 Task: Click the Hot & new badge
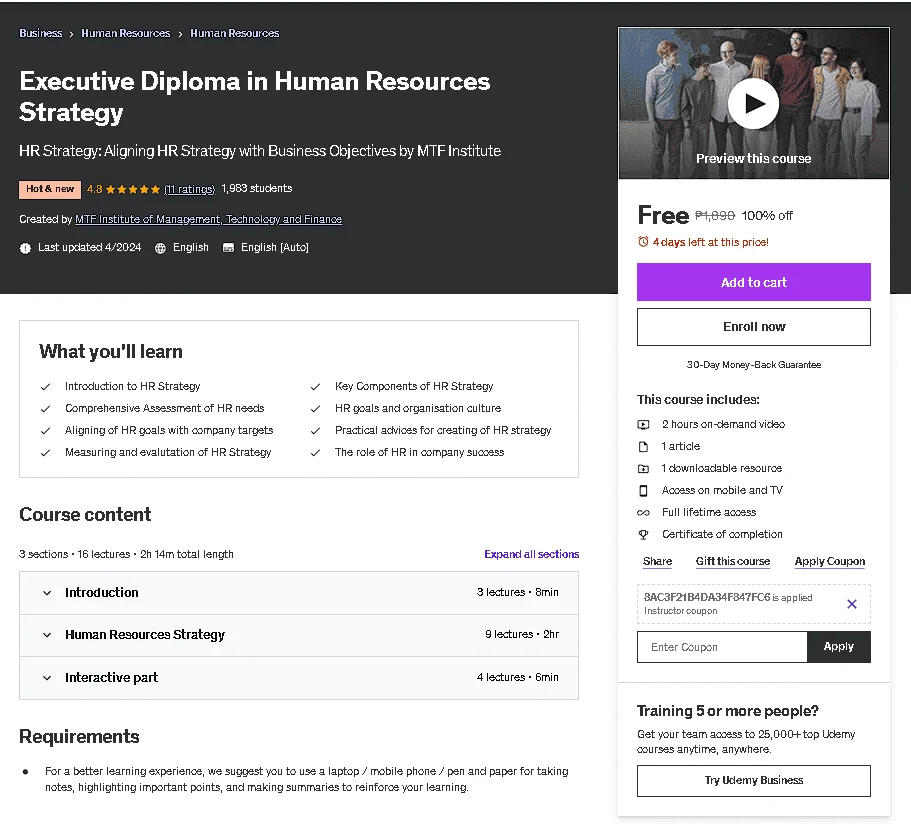50,189
